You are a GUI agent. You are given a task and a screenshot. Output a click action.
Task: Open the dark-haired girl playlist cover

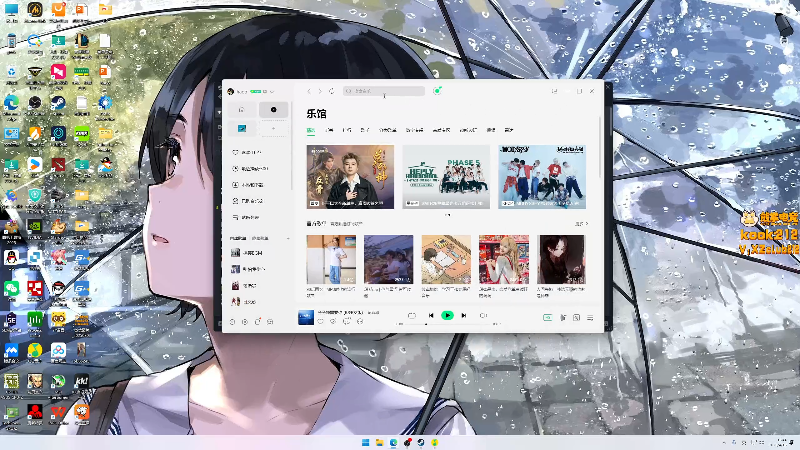pos(561,259)
